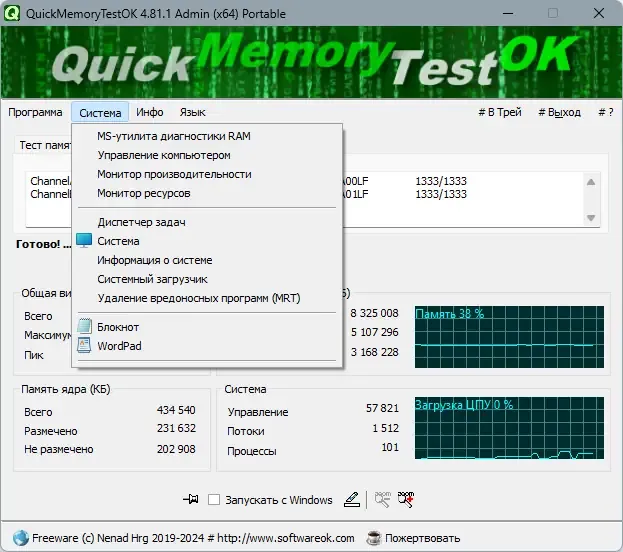Click the Память 38 % graph
Screen dimensions: 623x552
click(x=509, y=337)
